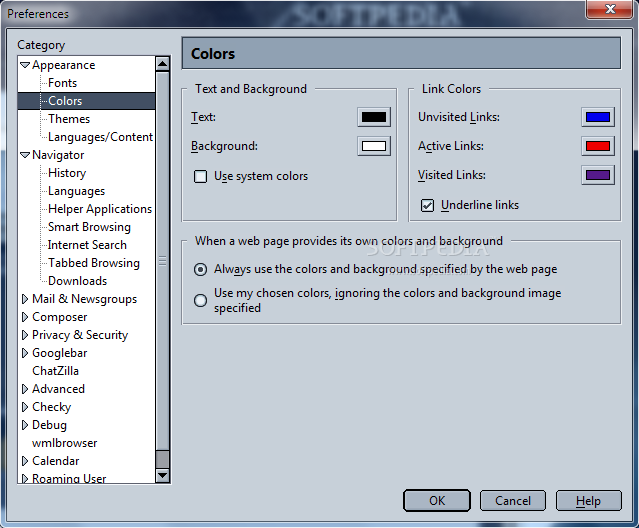
Task: Expand the Checky category
Action: pyautogui.click(x=25, y=407)
